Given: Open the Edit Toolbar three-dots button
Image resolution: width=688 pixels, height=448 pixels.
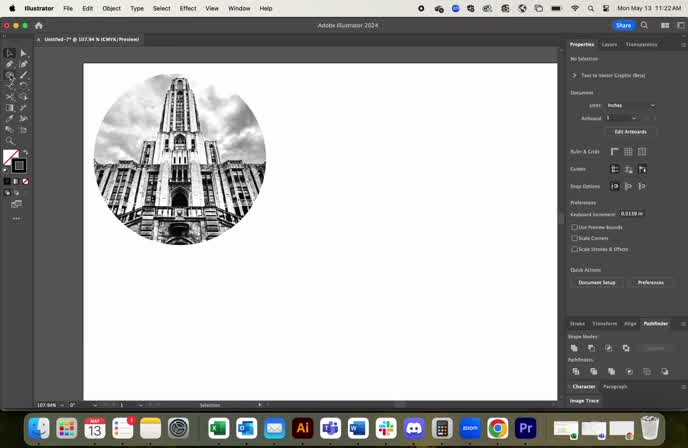Looking at the screenshot, I should [16, 218].
